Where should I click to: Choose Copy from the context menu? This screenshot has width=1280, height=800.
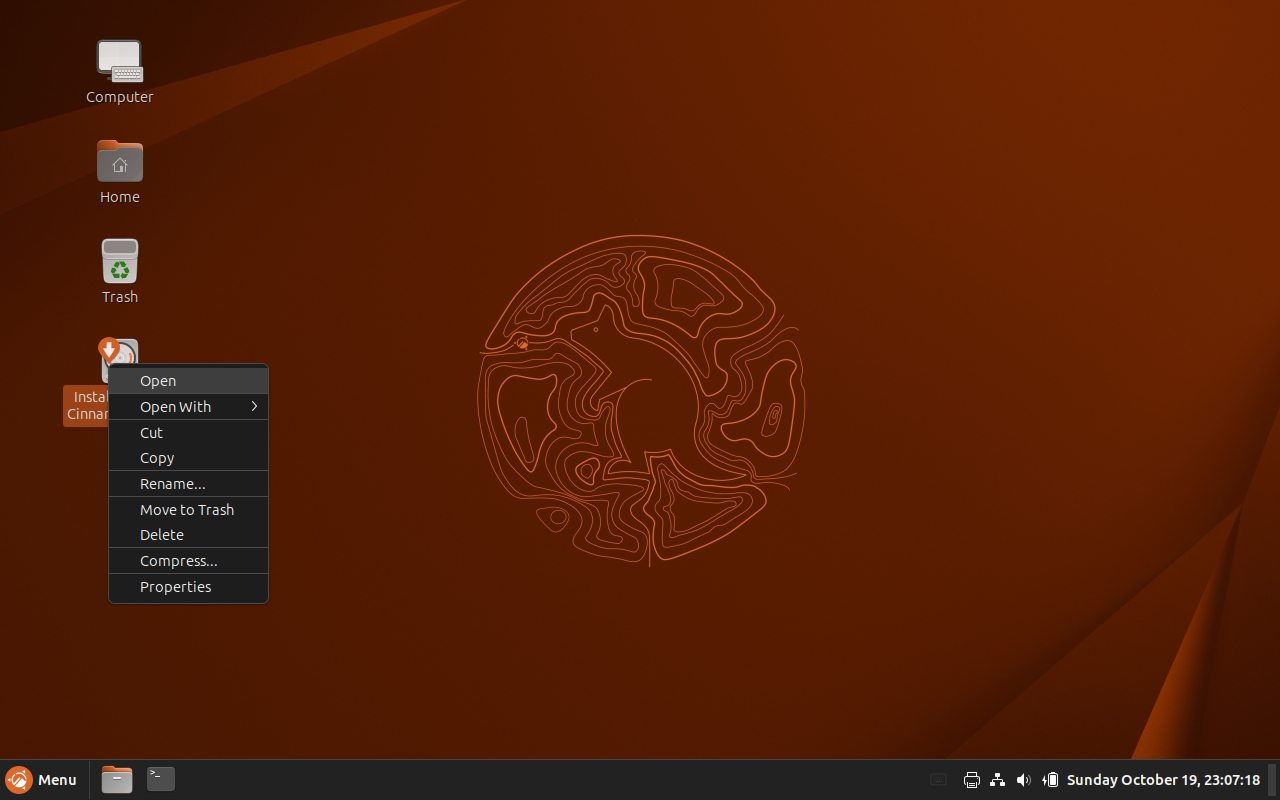click(x=188, y=458)
